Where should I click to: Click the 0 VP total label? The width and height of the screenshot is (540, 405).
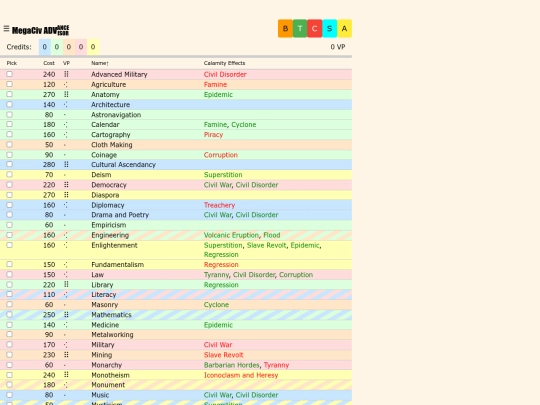coord(338,47)
